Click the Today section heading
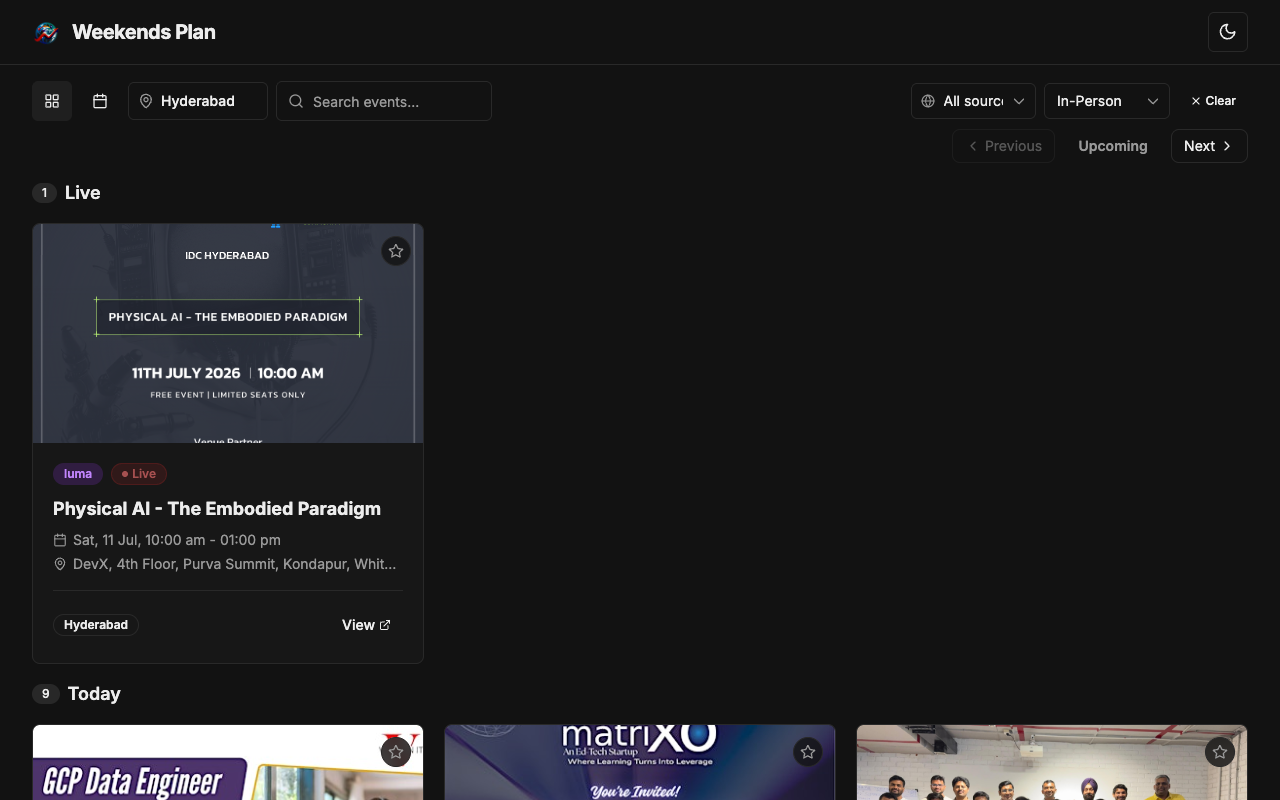Viewport: 1280px width, 800px height. click(x=94, y=694)
